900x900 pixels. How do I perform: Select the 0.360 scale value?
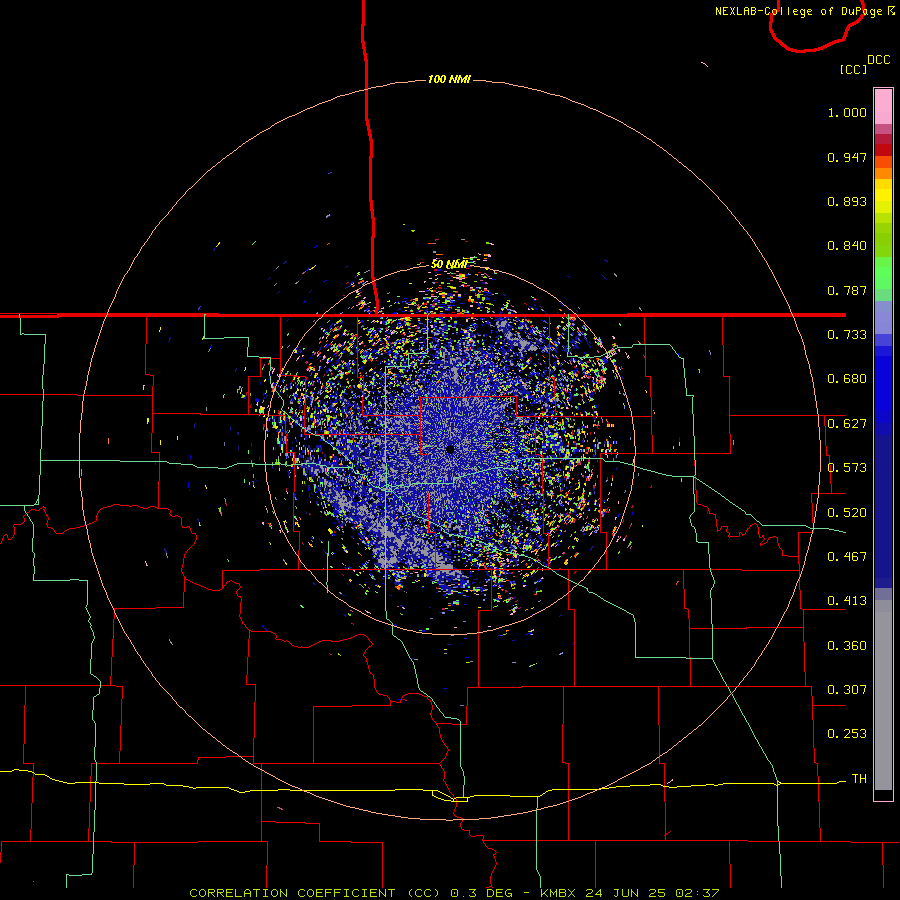coord(847,646)
